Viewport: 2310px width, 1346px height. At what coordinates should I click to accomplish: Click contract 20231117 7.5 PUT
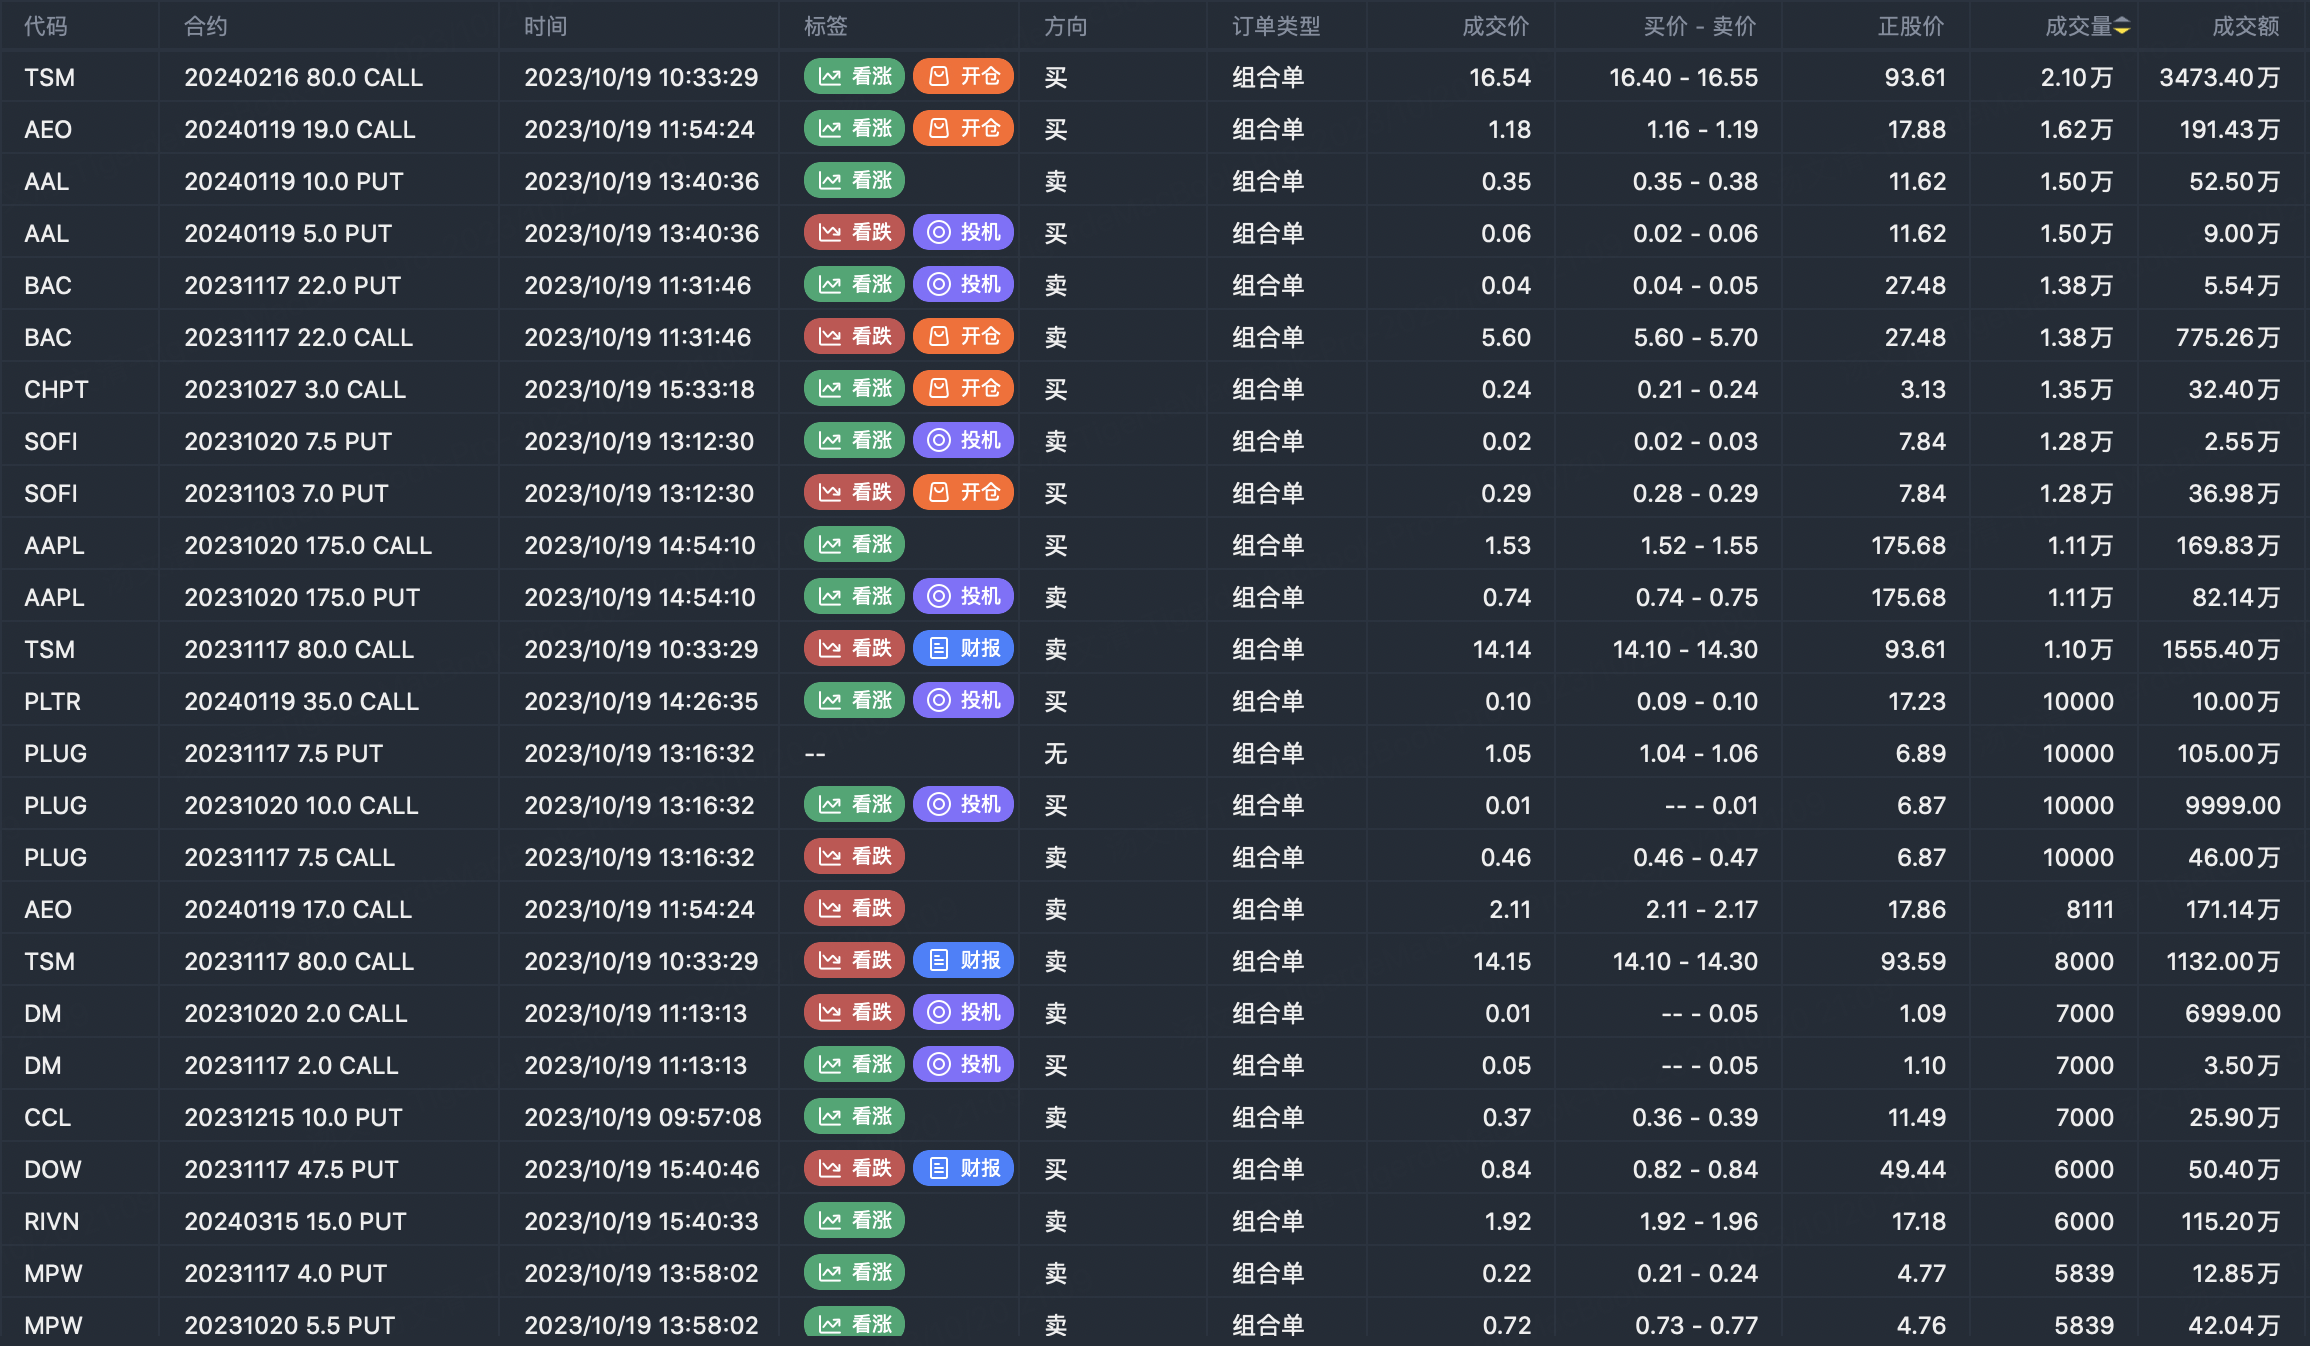(x=284, y=753)
